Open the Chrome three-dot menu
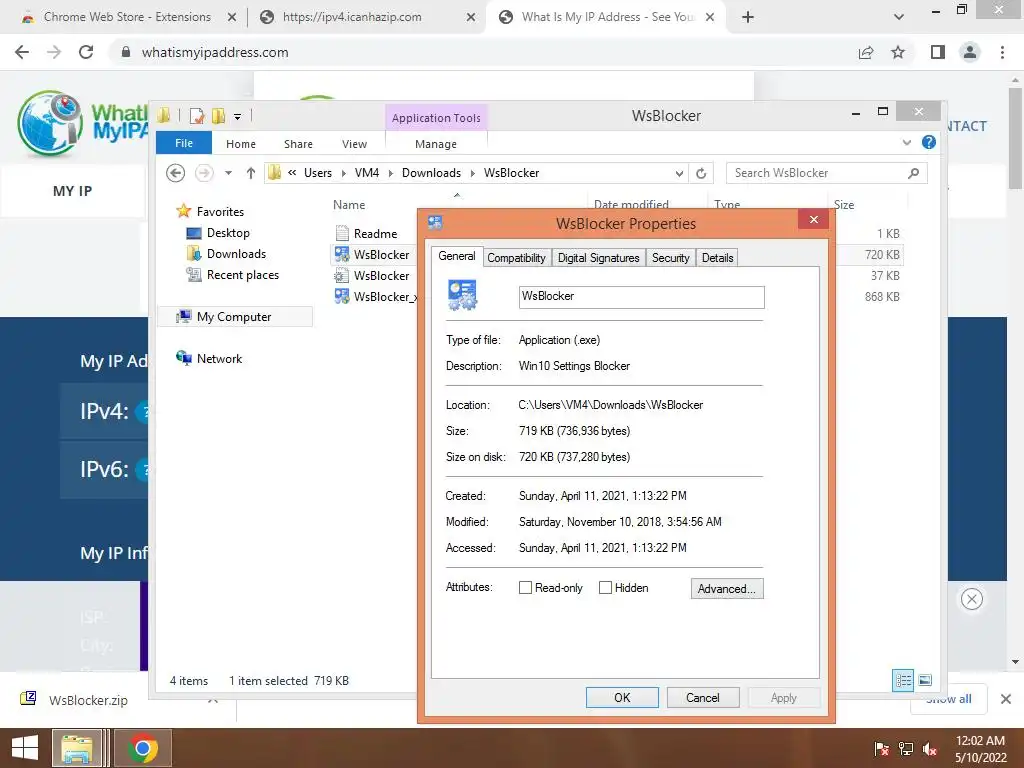Viewport: 1024px width, 768px height. tap(1002, 52)
